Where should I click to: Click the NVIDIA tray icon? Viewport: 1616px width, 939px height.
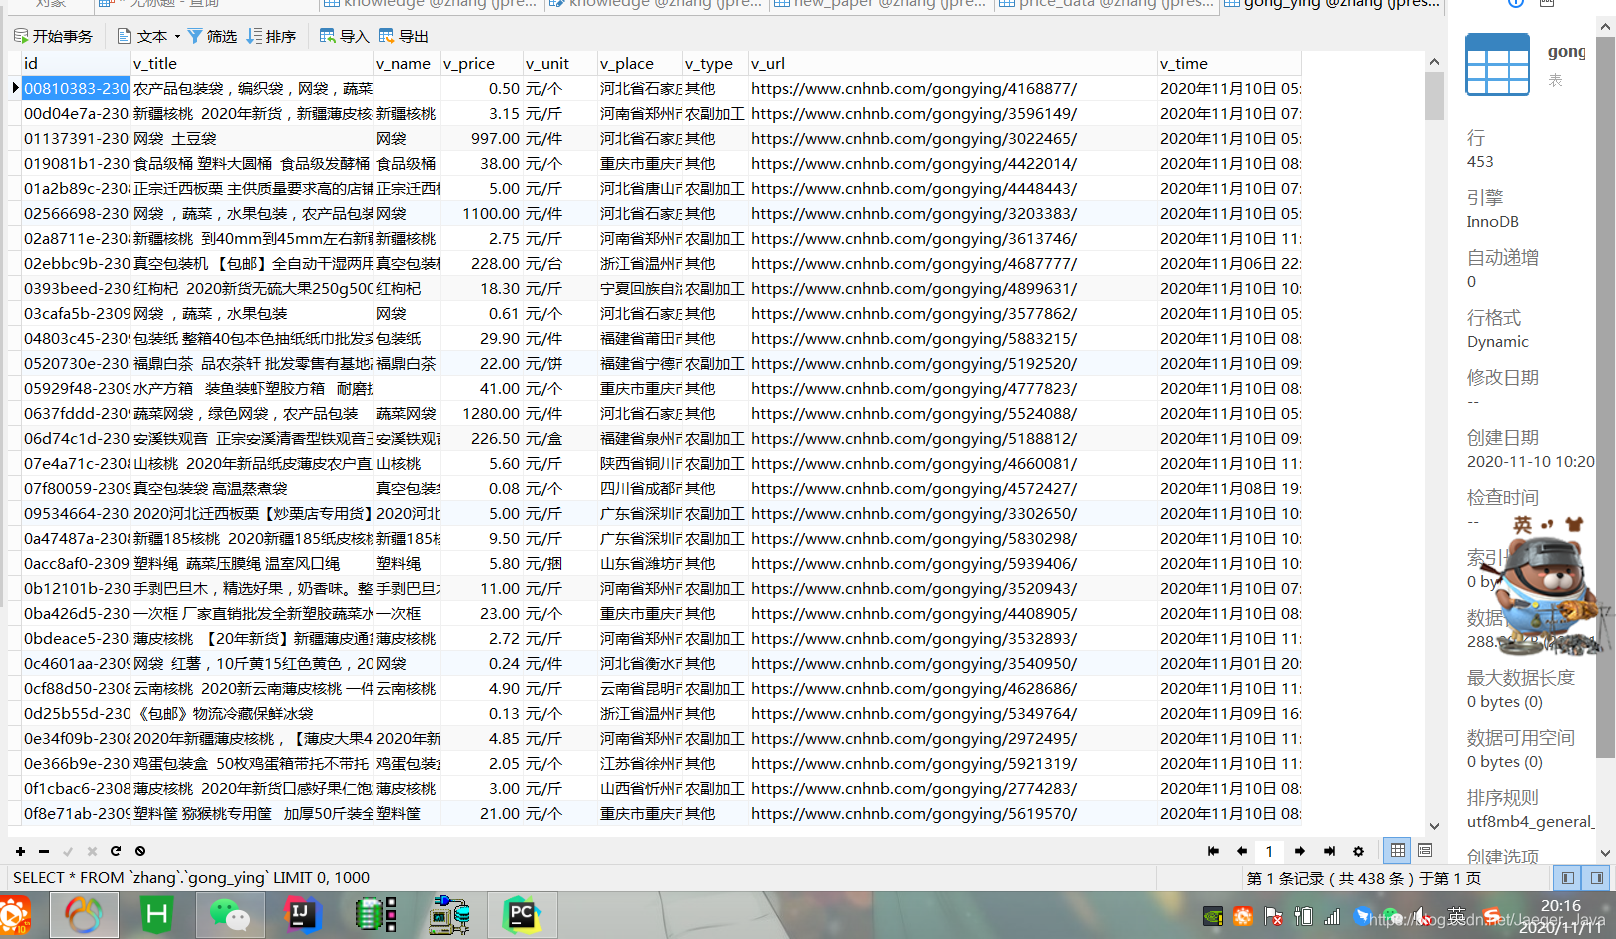click(1213, 916)
